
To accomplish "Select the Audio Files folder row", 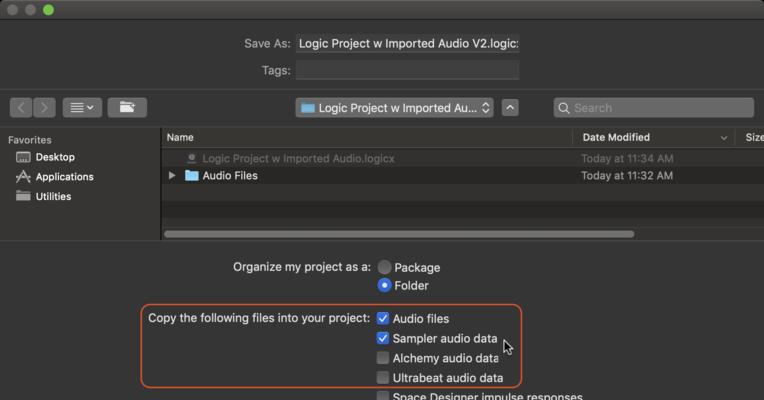I will pos(463,175).
